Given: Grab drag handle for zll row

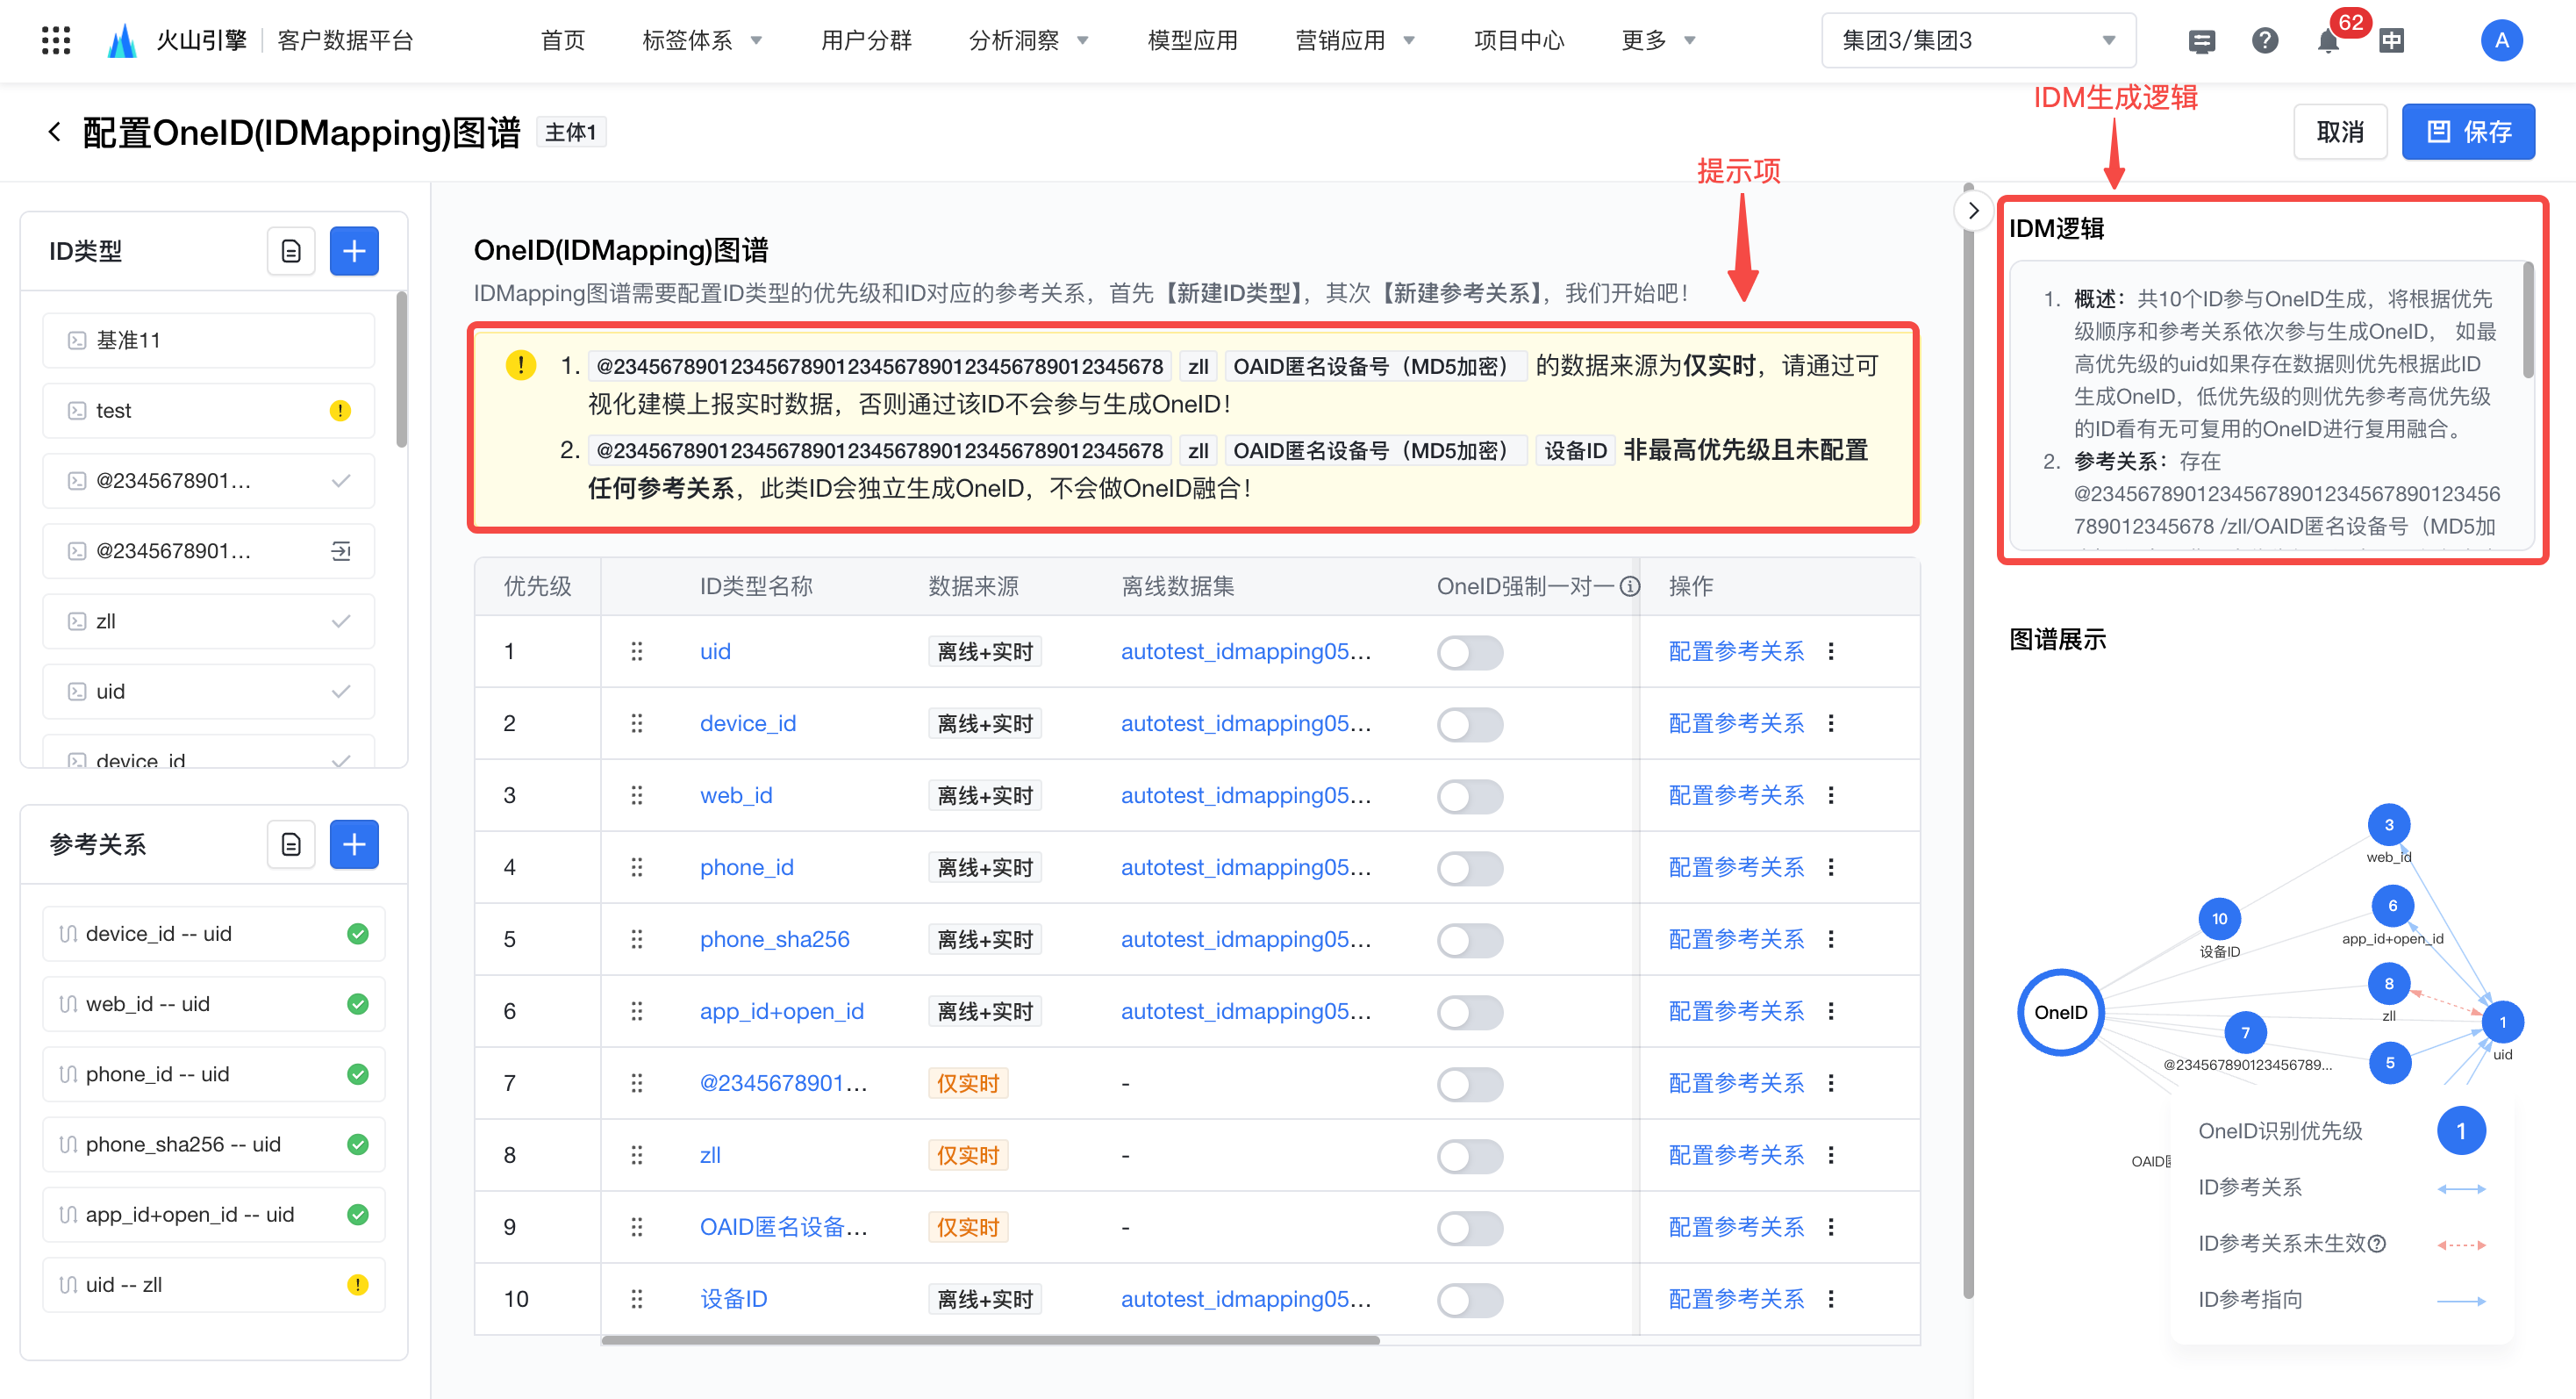Looking at the screenshot, I should coord(637,1155).
